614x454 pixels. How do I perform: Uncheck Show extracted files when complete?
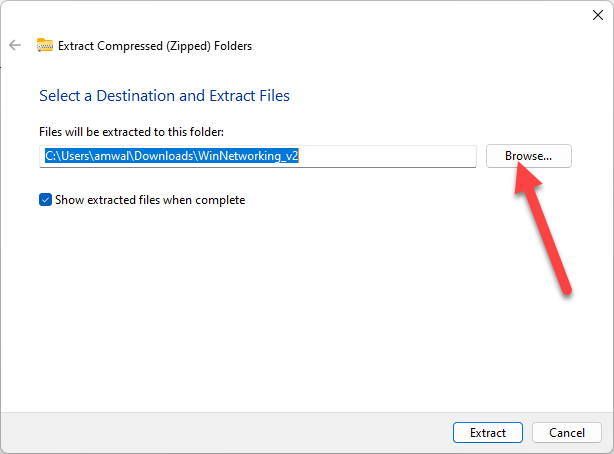(46, 200)
